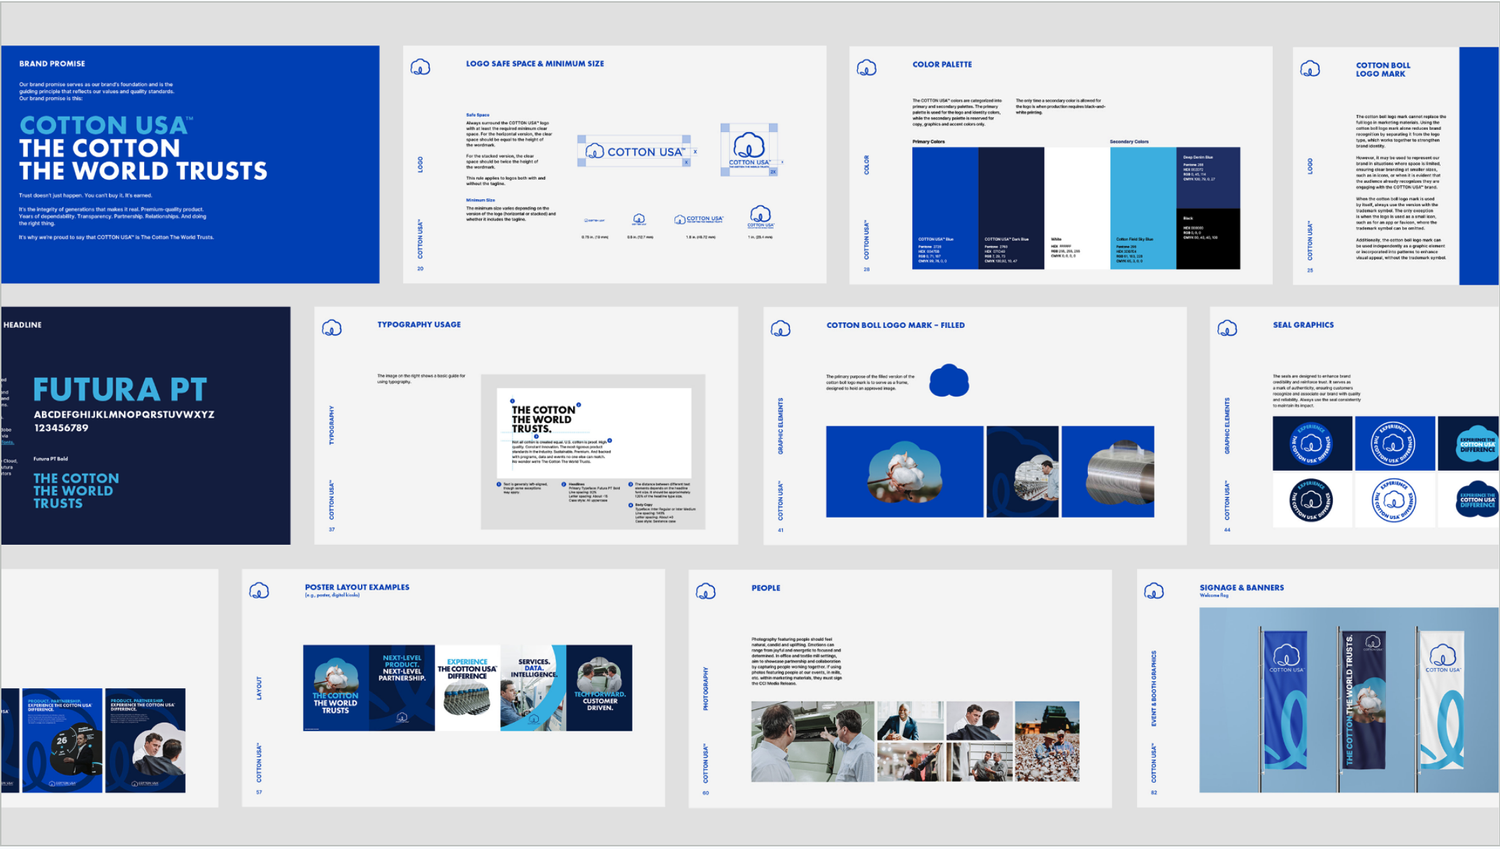The height and width of the screenshot is (849, 1500).
Task: Click the large 'FUTURA PT' text
Action: coord(120,389)
